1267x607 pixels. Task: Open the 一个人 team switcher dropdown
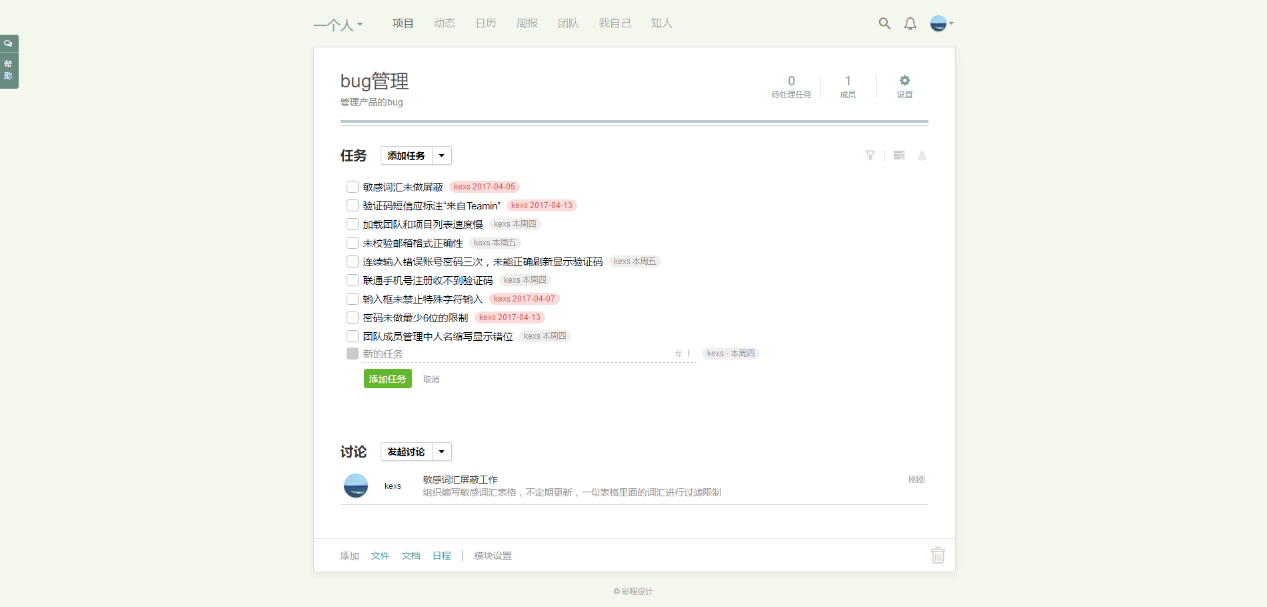pos(338,24)
